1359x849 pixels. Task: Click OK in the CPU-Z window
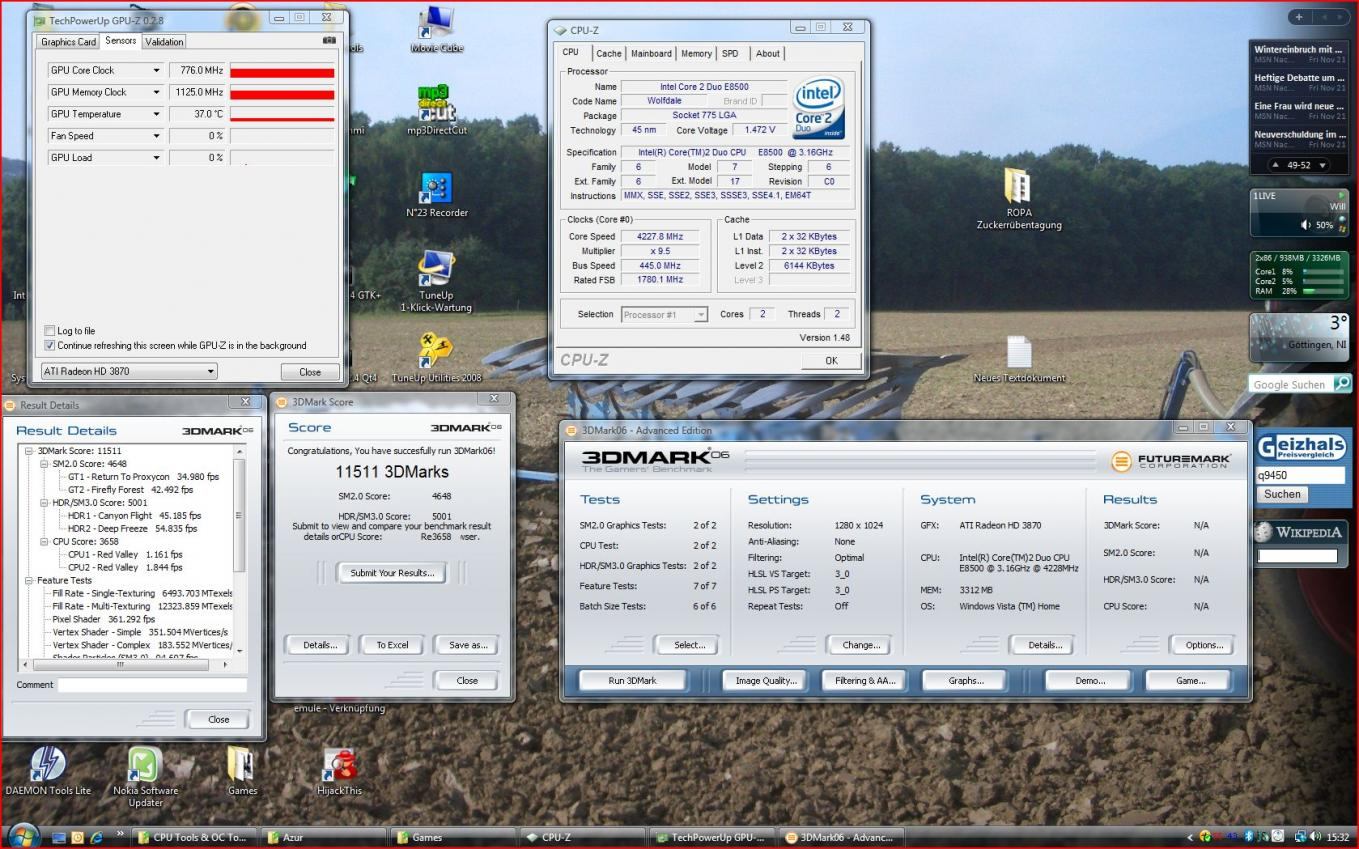tap(831, 361)
